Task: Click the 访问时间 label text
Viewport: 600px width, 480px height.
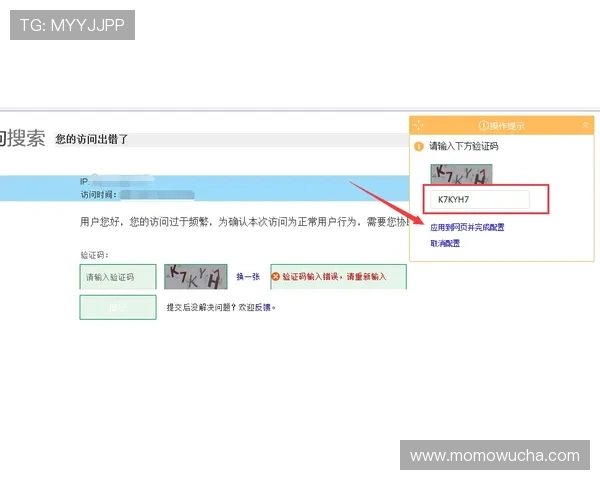Action: [x=98, y=194]
